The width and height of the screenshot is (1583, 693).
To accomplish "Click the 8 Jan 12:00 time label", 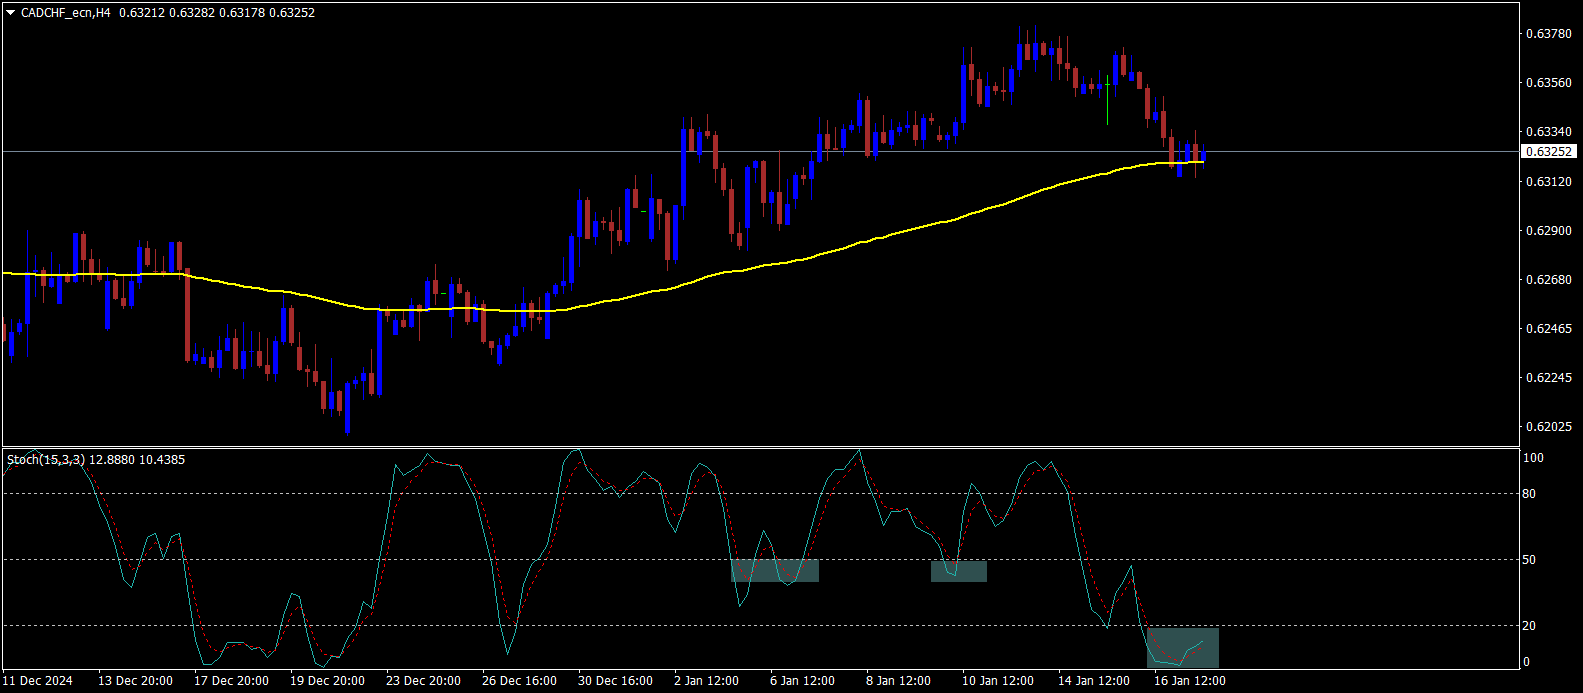I will tap(899, 681).
